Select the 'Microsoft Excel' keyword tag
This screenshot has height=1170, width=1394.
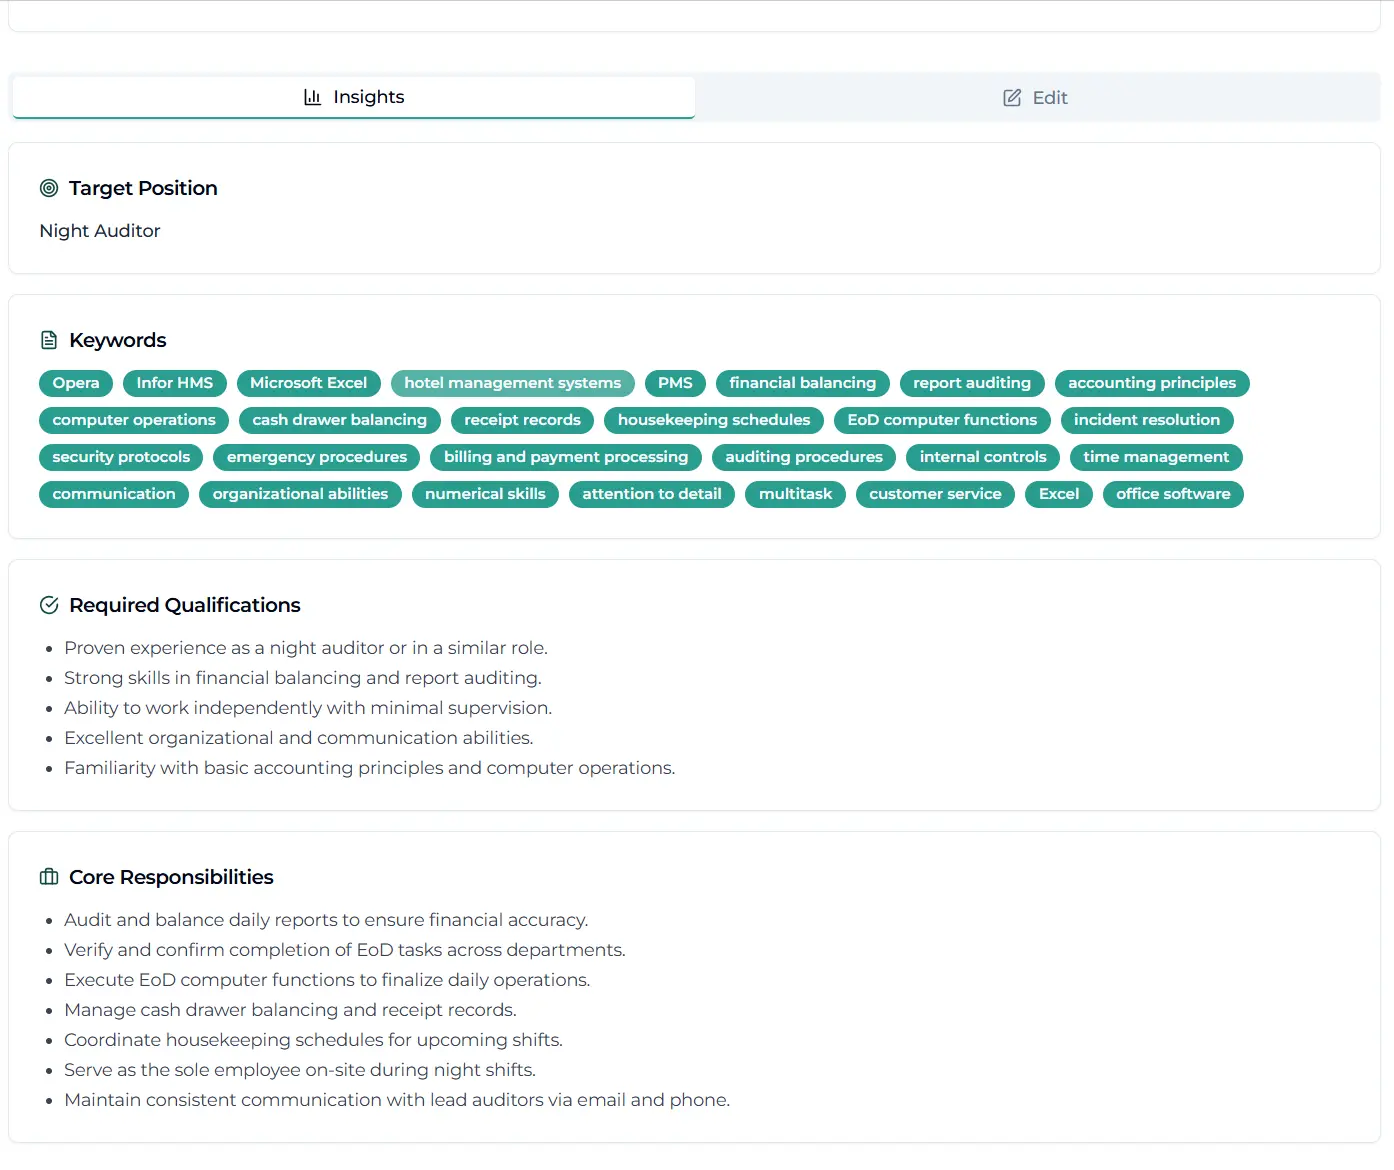tap(309, 383)
